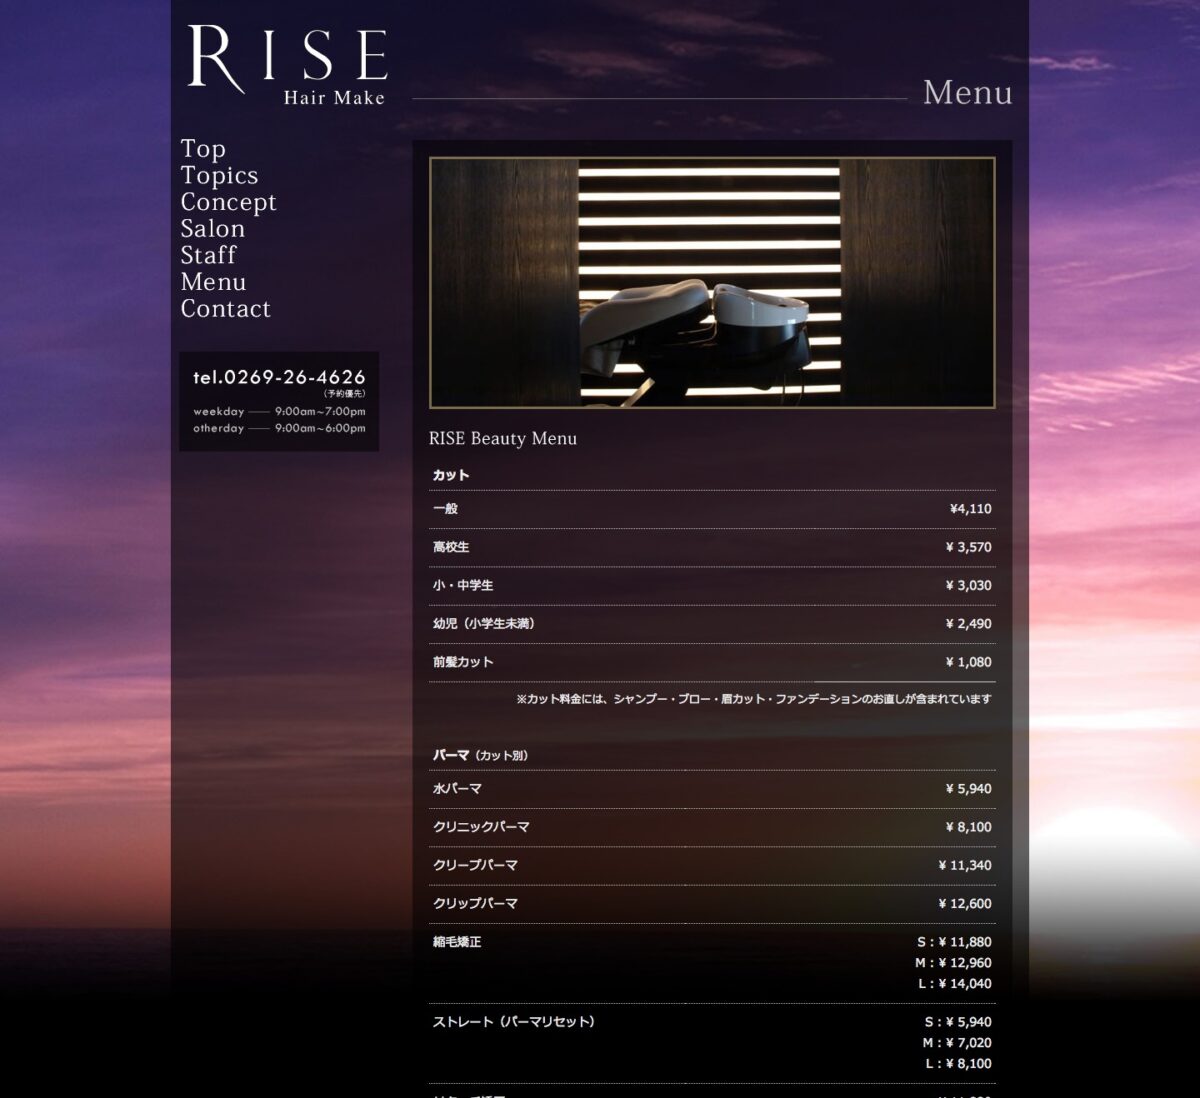Click the 水パーマ menu item
Viewport: 1200px width, 1098px height.
click(x=457, y=789)
